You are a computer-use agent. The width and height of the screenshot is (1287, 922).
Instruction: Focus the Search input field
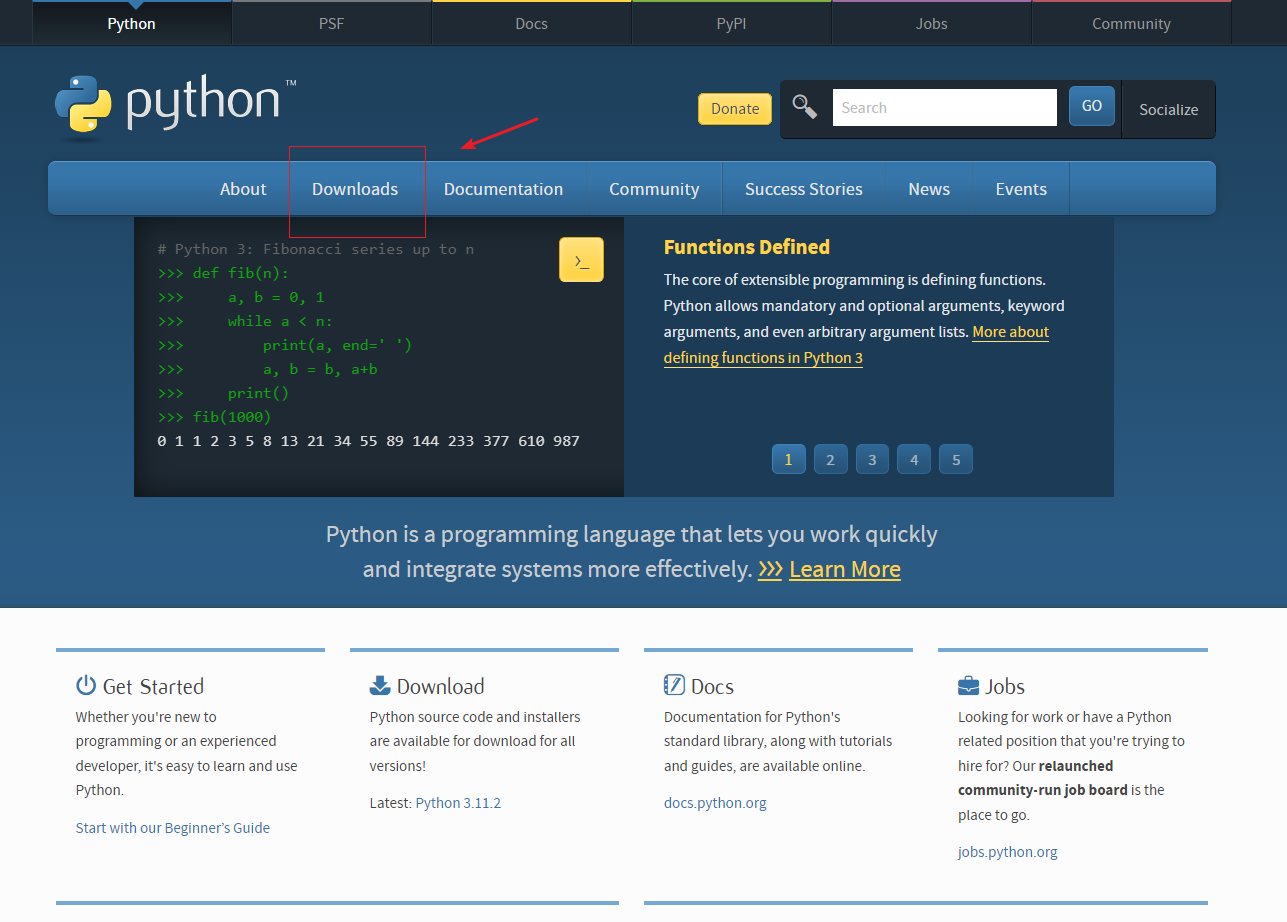coord(944,107)
